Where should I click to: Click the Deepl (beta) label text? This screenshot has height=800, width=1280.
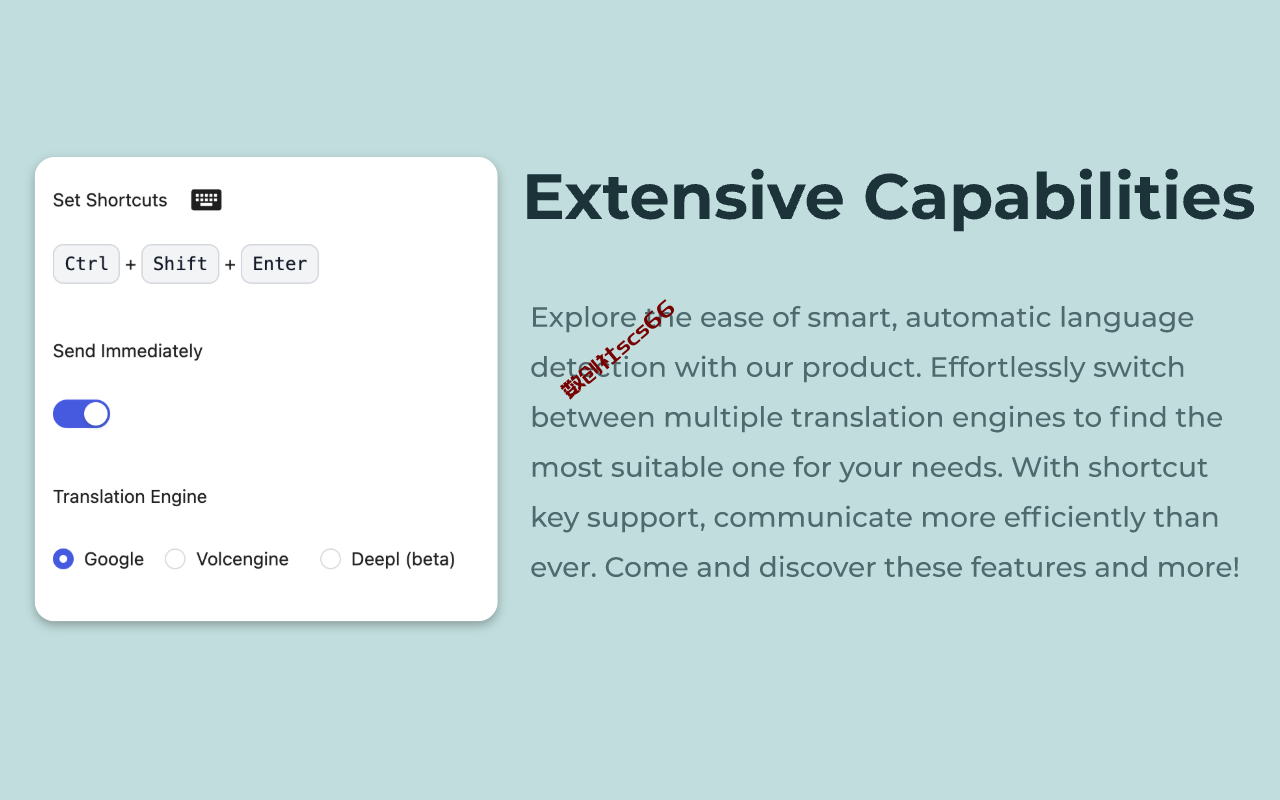click(403, 559)
